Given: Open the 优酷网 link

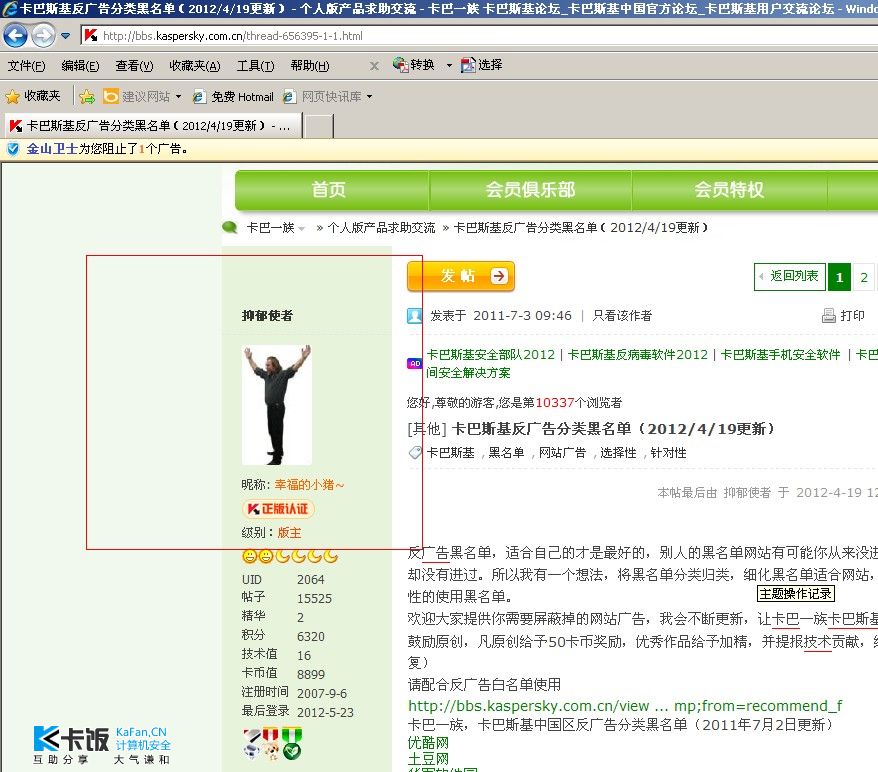Looking at the screenshot, I should pos(428,743).
